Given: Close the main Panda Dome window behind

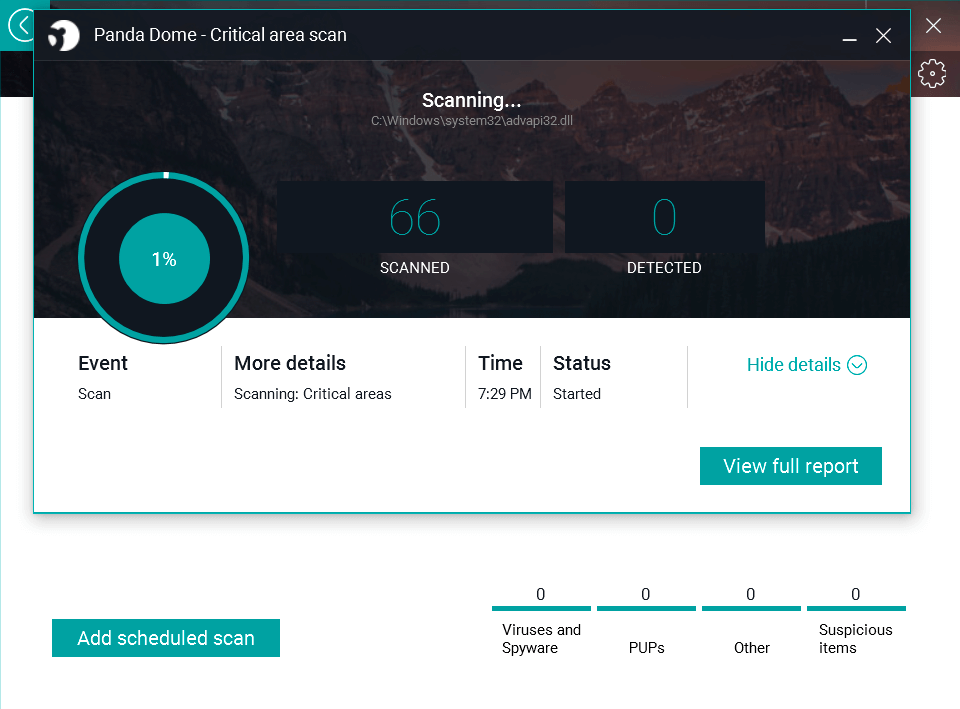Looking at the screenshot, I should point(933,26).
